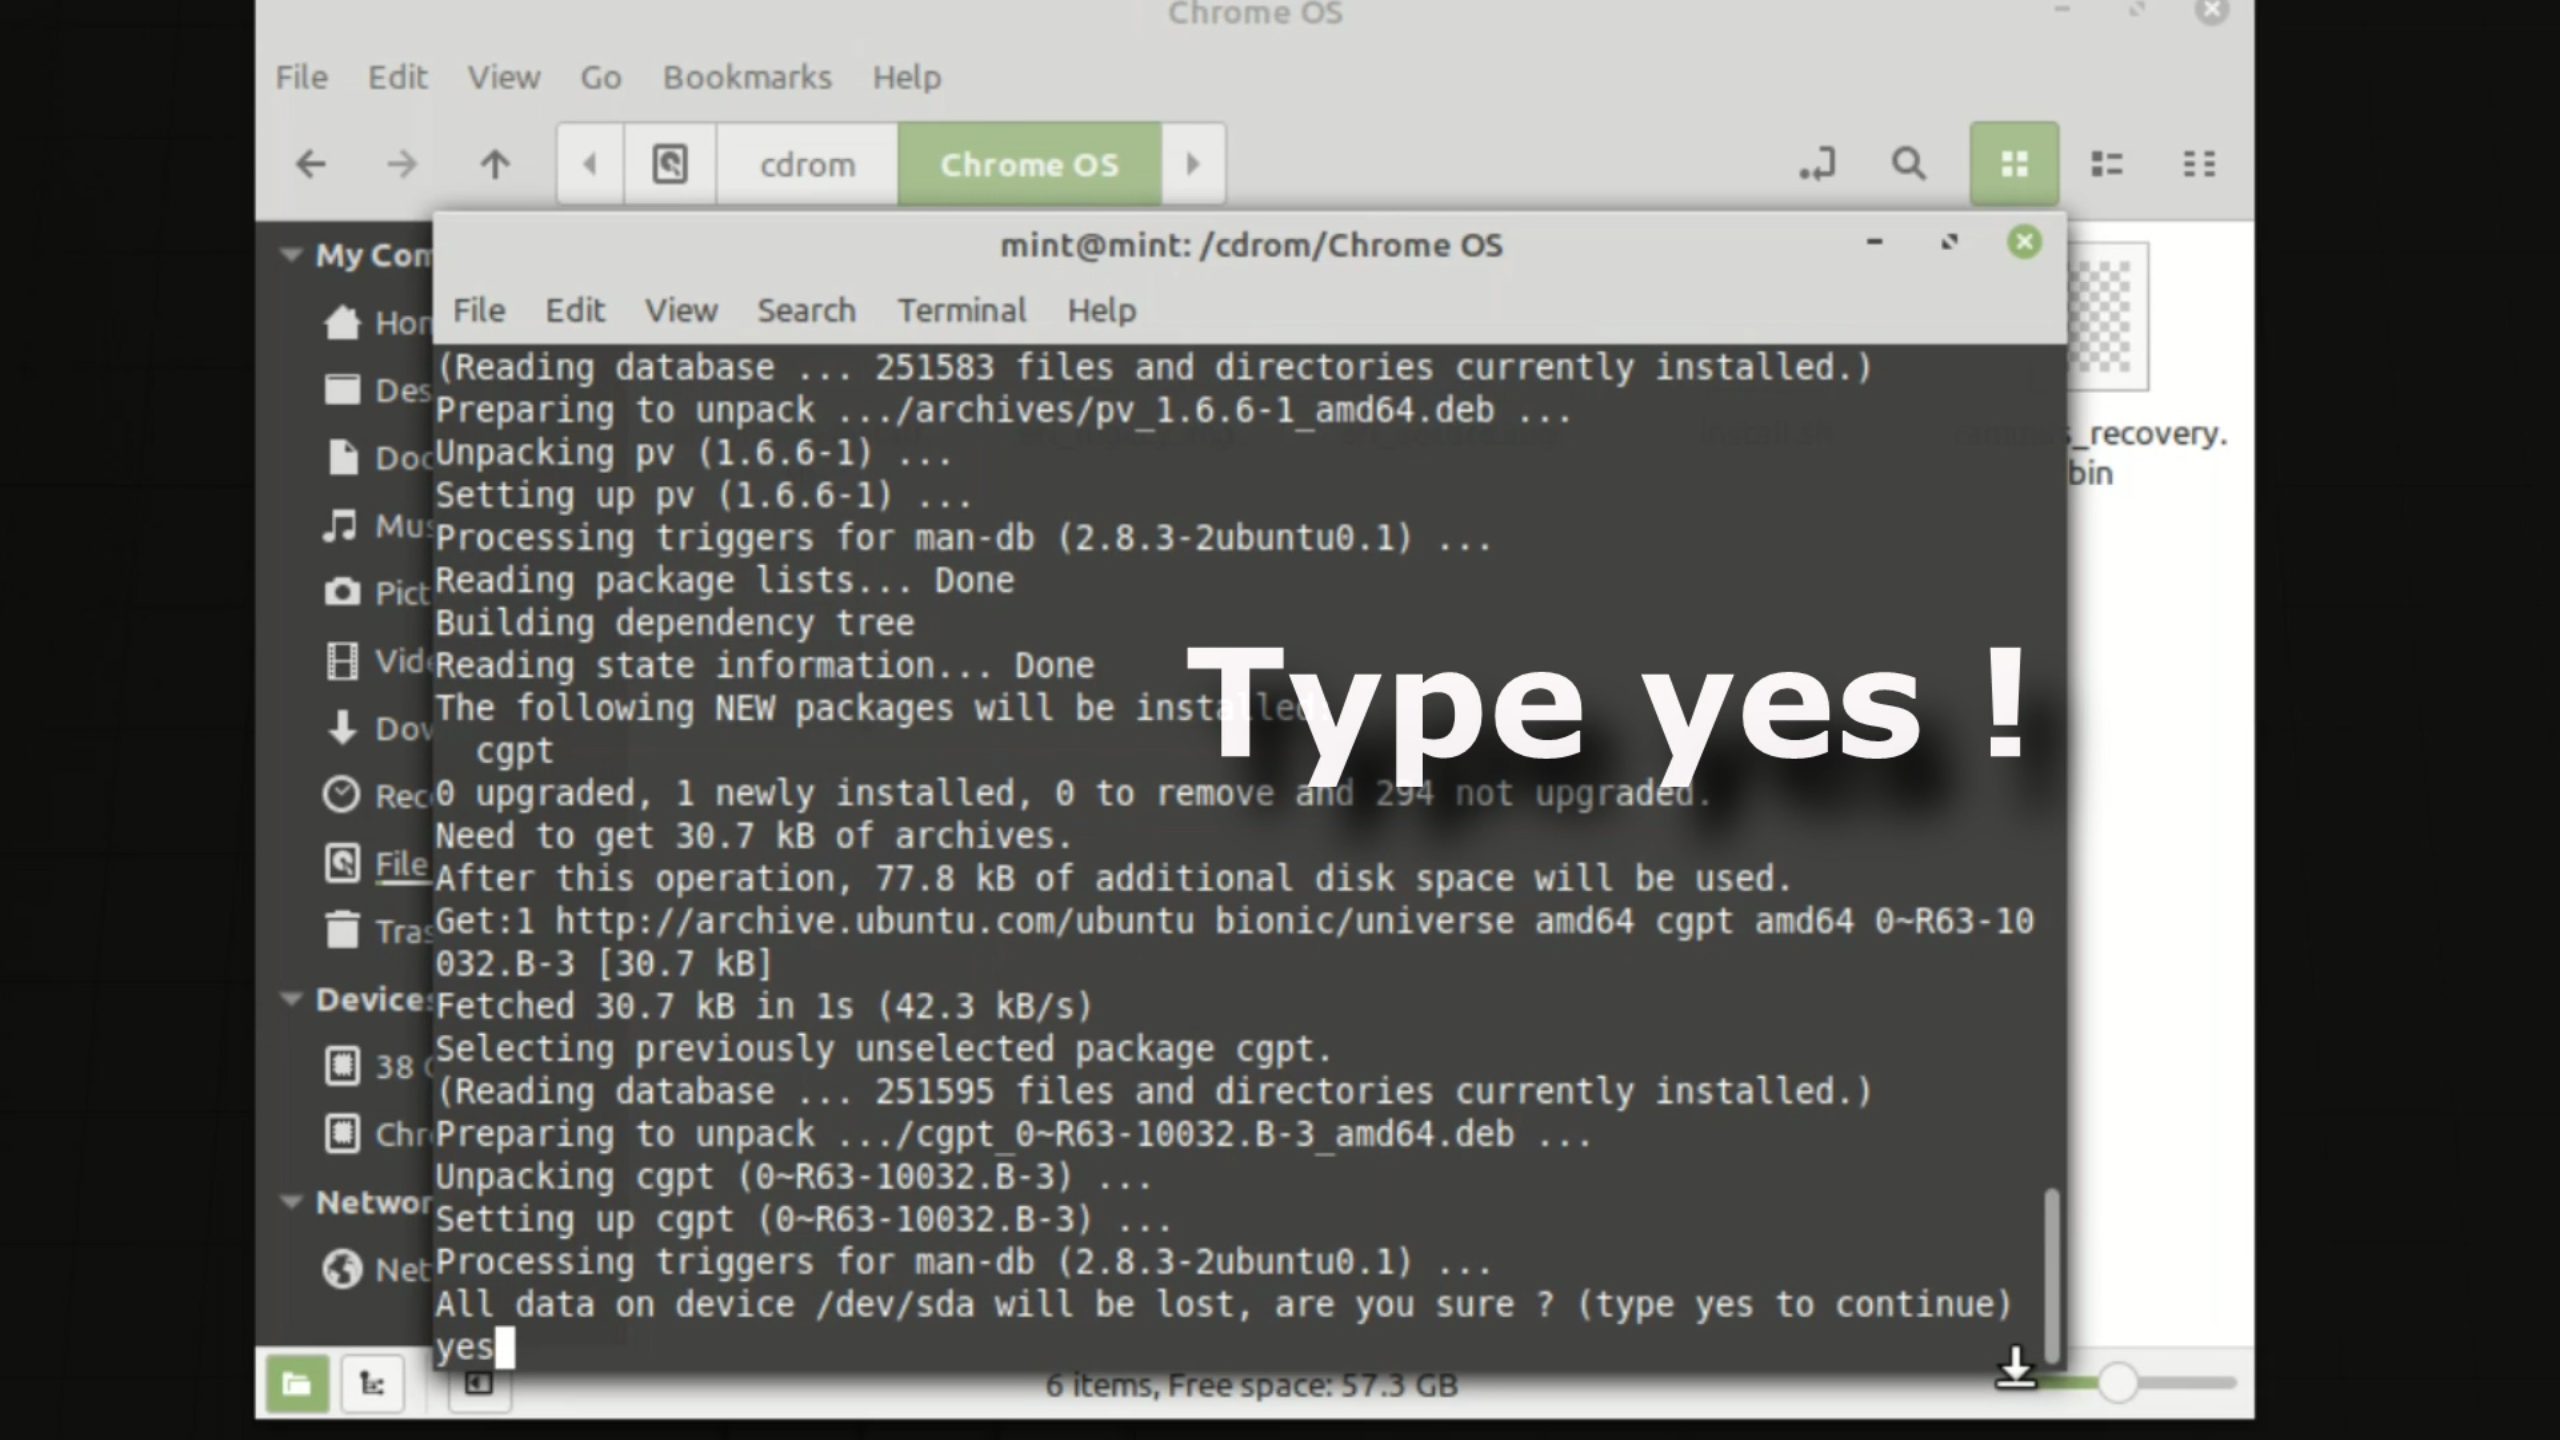2560x1440 pixels.
Task: Collapse the Devices section
Action: (291, 998)
